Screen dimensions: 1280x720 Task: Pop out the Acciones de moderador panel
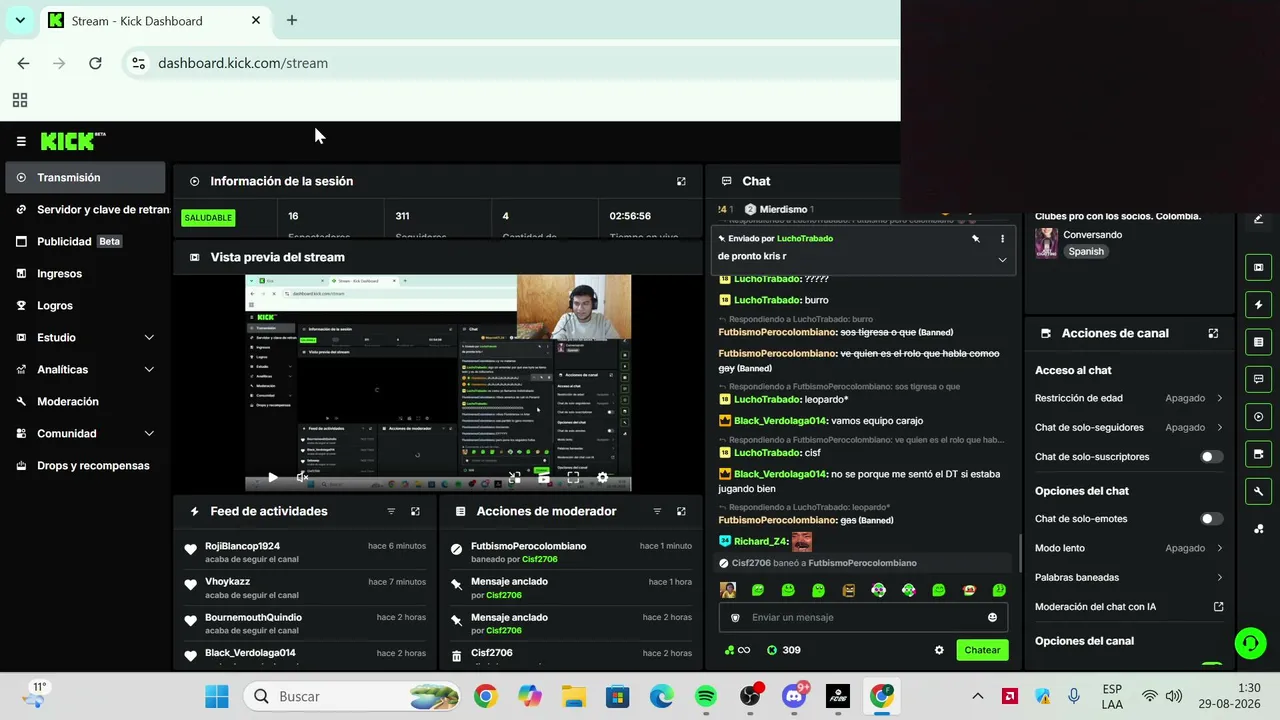click(681, 511)
